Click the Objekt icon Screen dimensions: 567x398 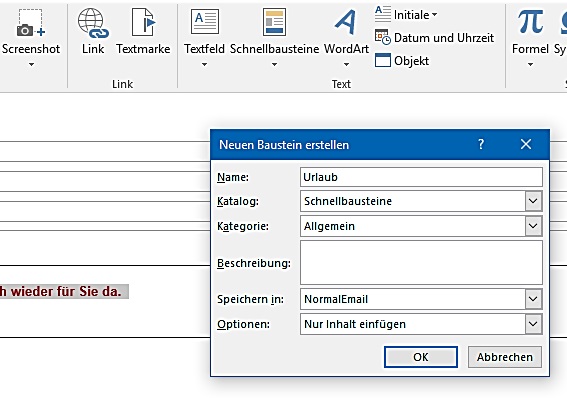pos(383,60)
